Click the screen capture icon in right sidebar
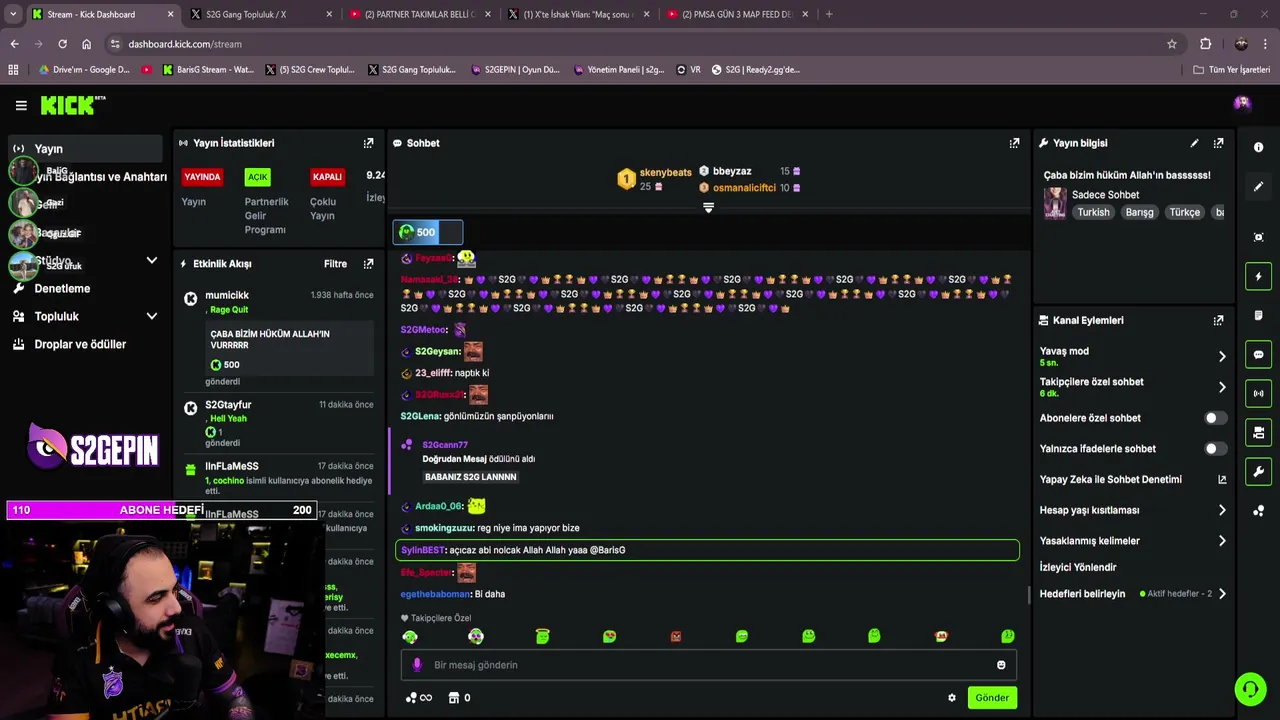The height and width of the screenshot is (720, 1280). [x=1258, y=237]
